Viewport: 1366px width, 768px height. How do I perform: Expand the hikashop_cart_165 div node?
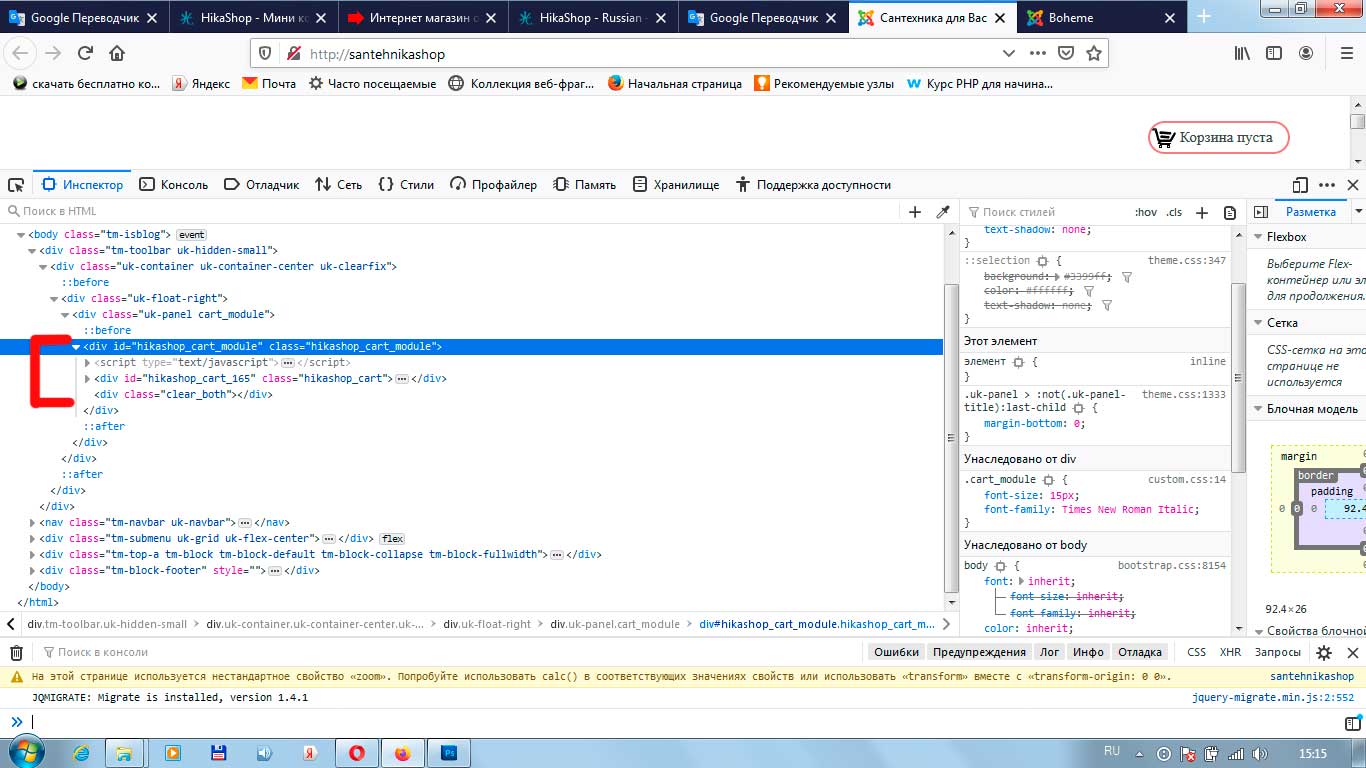click(88, 379)
